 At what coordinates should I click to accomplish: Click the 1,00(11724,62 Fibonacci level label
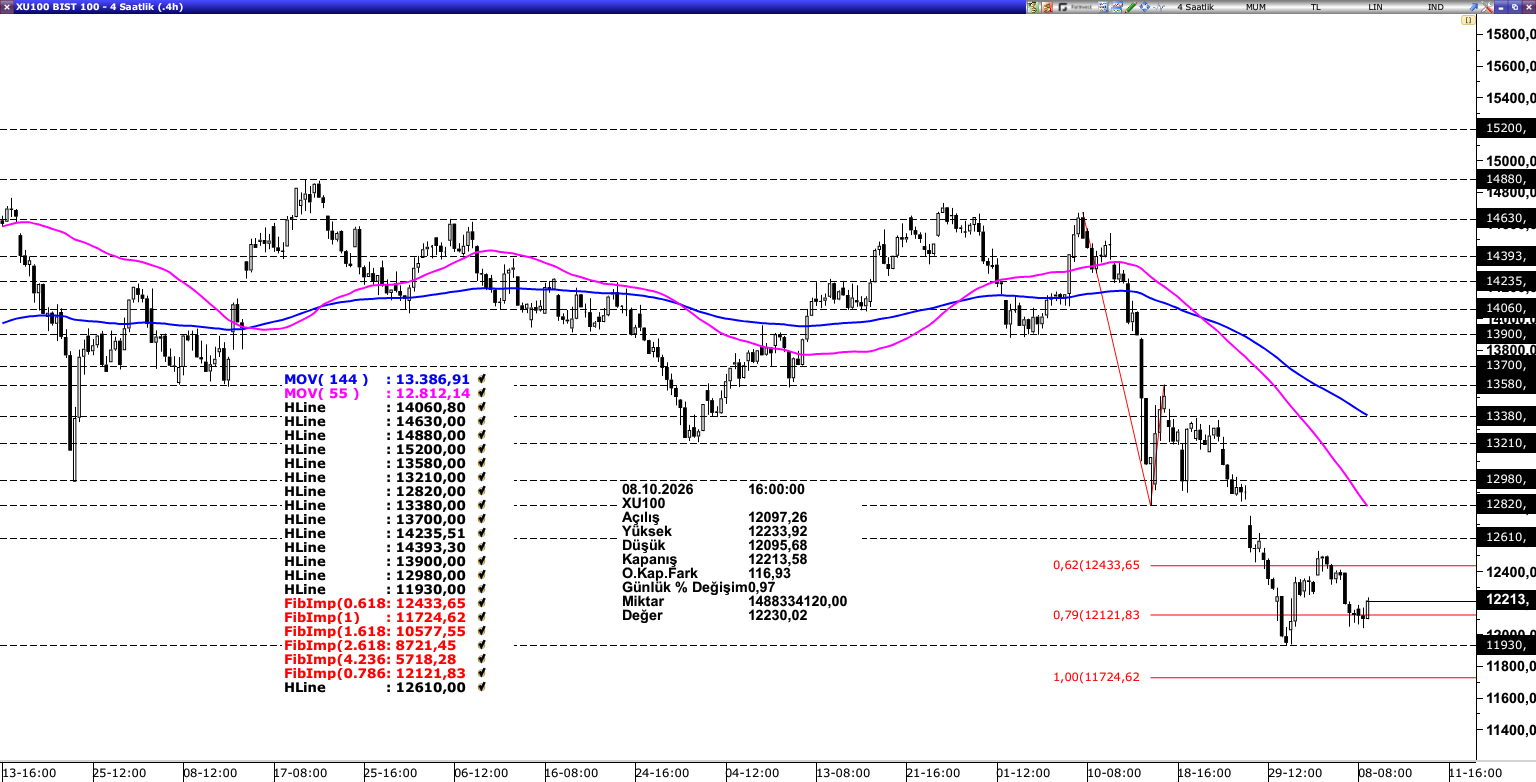pyautogui.click(x=1096, y=677)
